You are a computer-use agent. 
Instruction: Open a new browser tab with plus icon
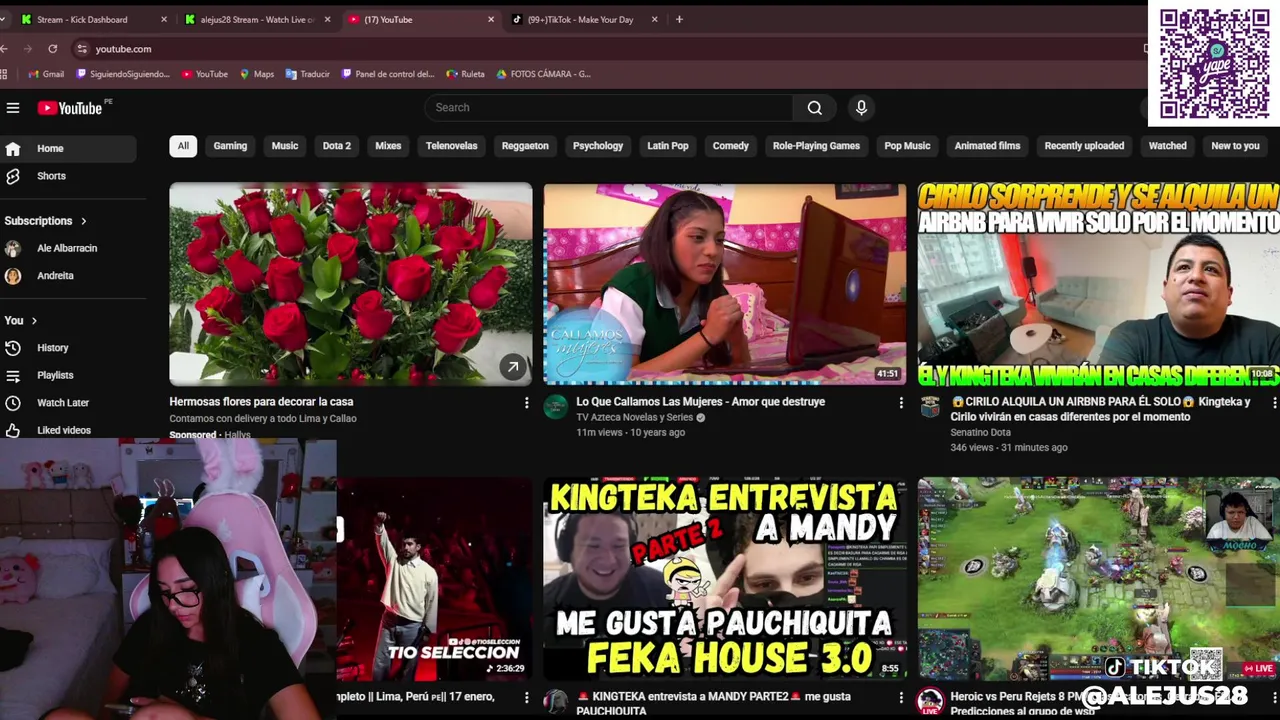click(x=679, y=19)
